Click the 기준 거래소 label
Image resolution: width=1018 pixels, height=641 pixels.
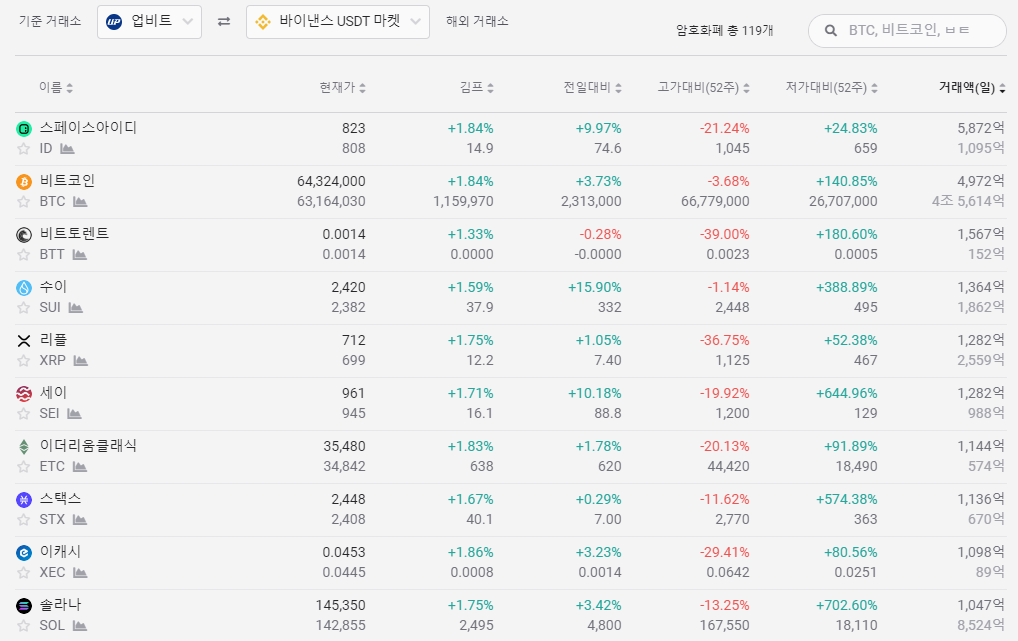[x=50, y=21]
